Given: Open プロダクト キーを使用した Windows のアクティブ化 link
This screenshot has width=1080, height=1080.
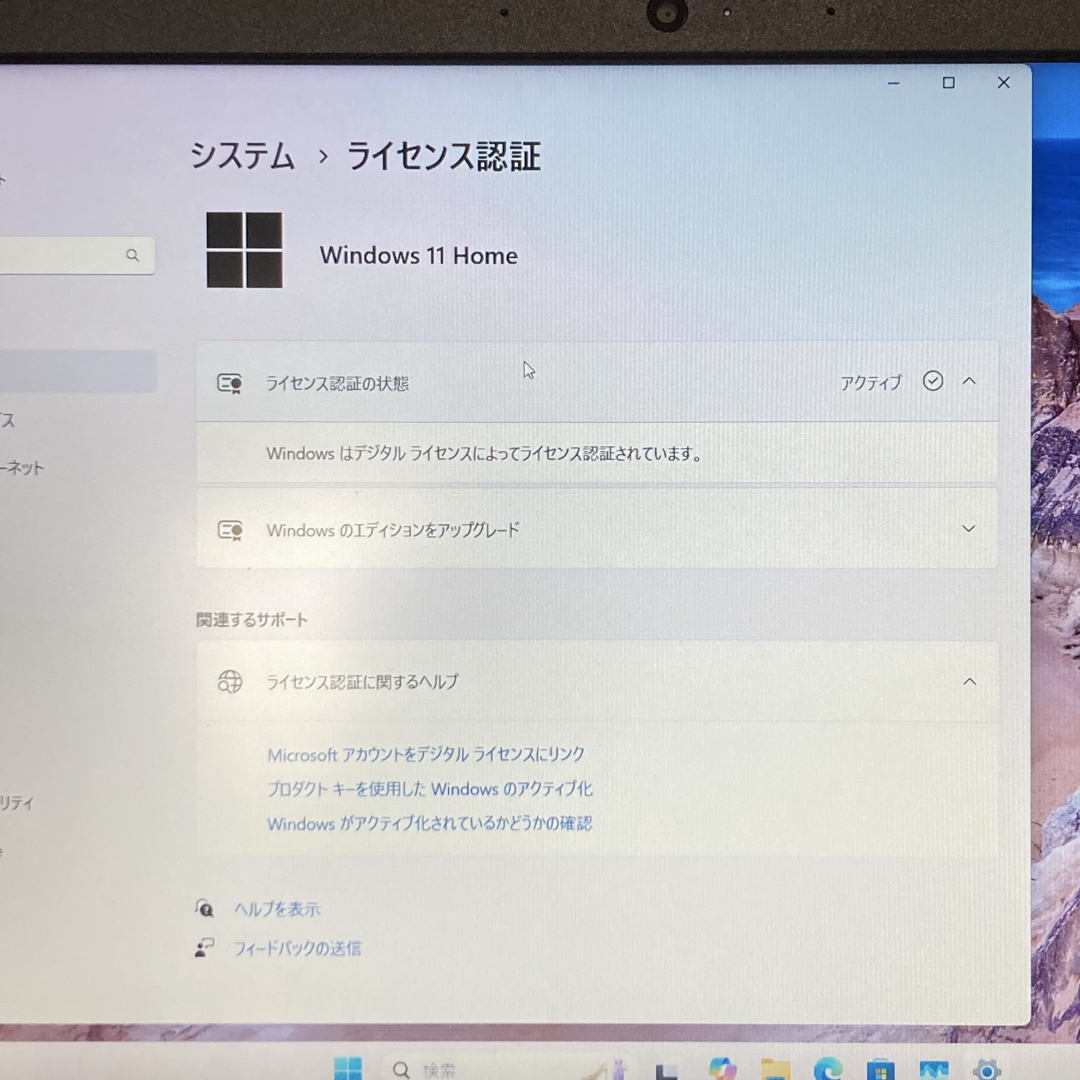Looking at the screenshot, I should click(x=430, y=789).
